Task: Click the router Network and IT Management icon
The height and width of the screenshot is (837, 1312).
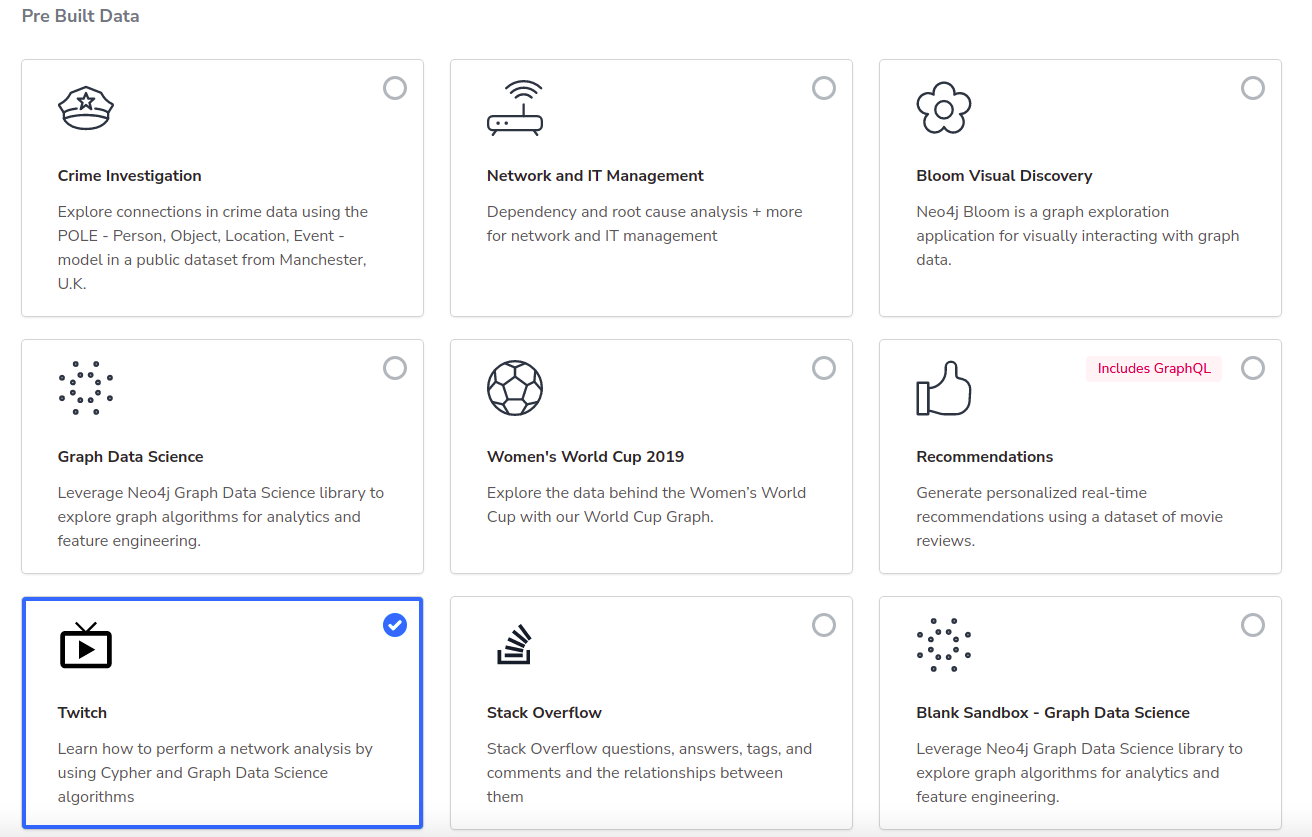Action: pyautogui.click(x=515, y=107)
